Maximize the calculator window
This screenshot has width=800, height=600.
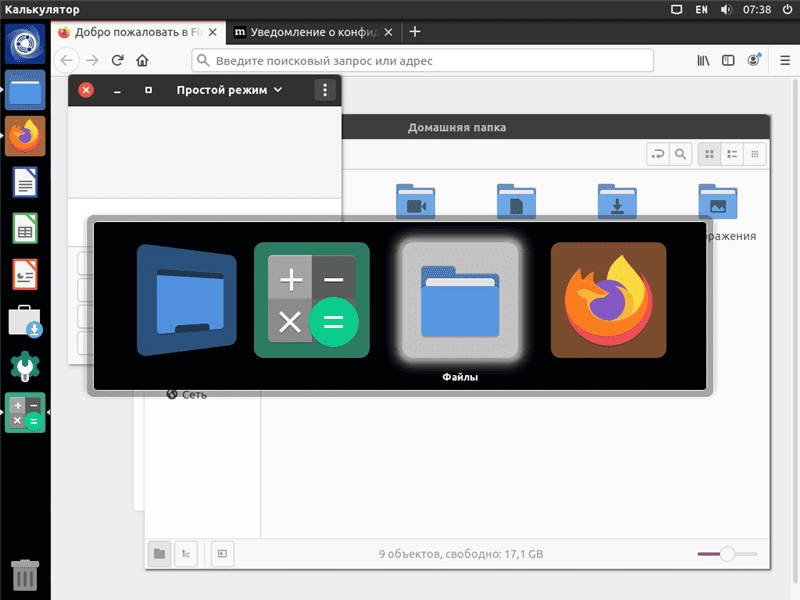point(148,90)
